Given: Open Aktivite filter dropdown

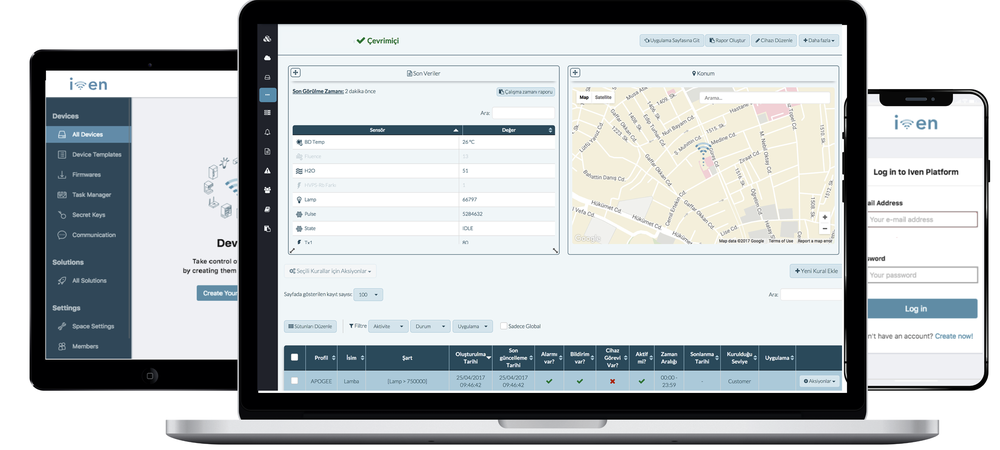Looking at the screenshot, I should [x=389, y=326].
